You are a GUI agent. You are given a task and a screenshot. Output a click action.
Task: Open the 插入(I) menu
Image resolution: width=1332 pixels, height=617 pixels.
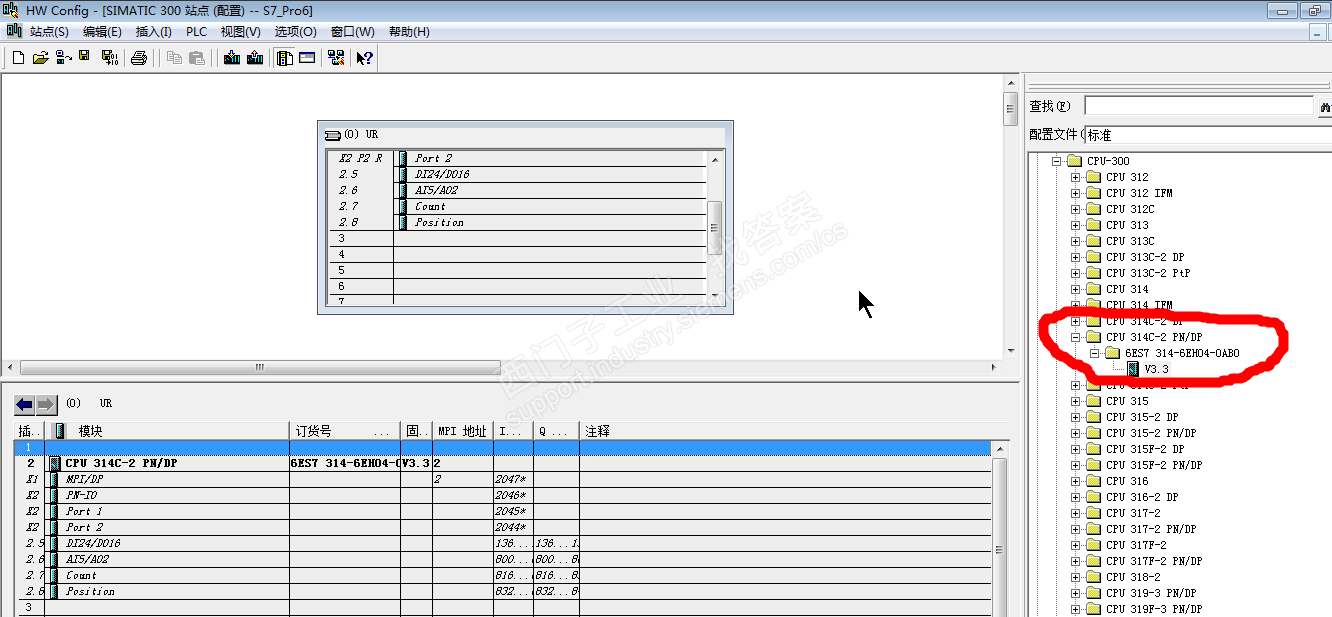(153, 32)
